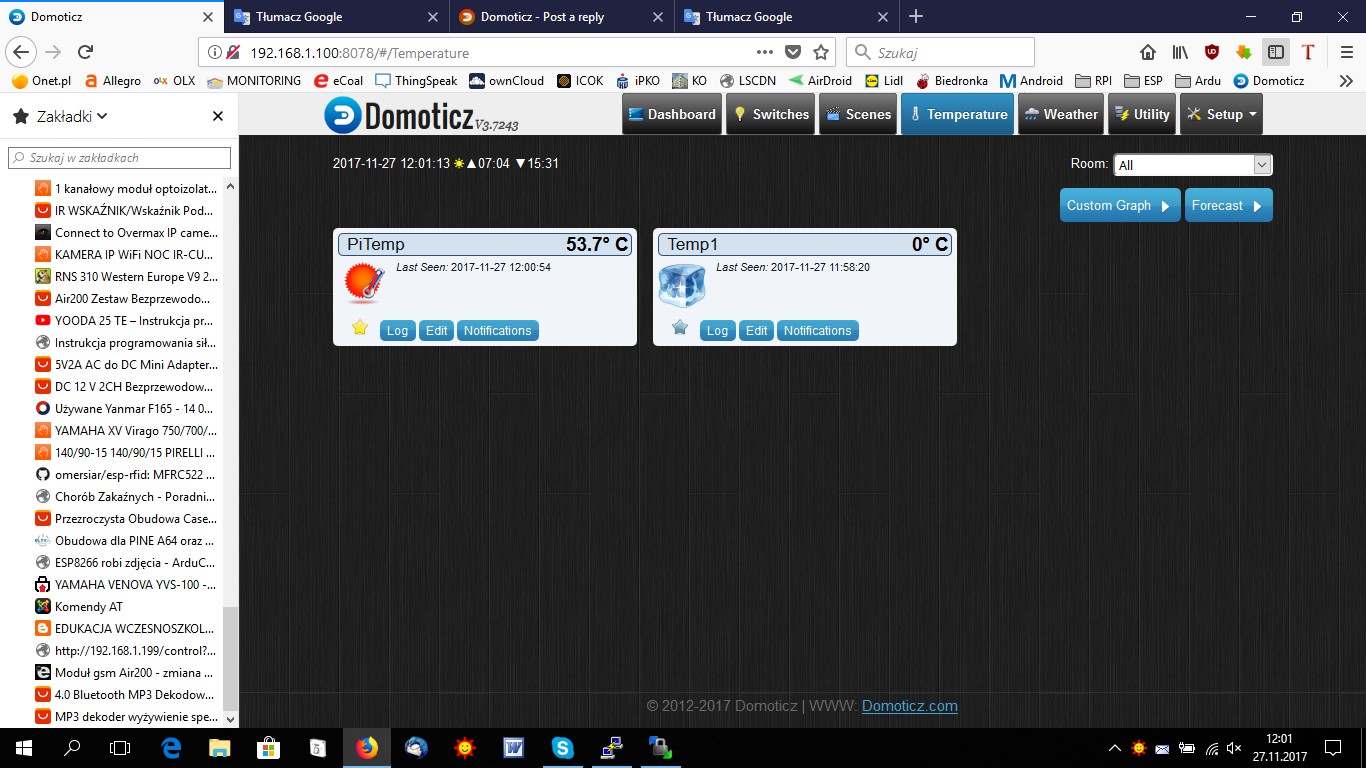Click the sidebar scrollbar down arrow
Screen dimensions: 1366x768
tap(231, 718)
